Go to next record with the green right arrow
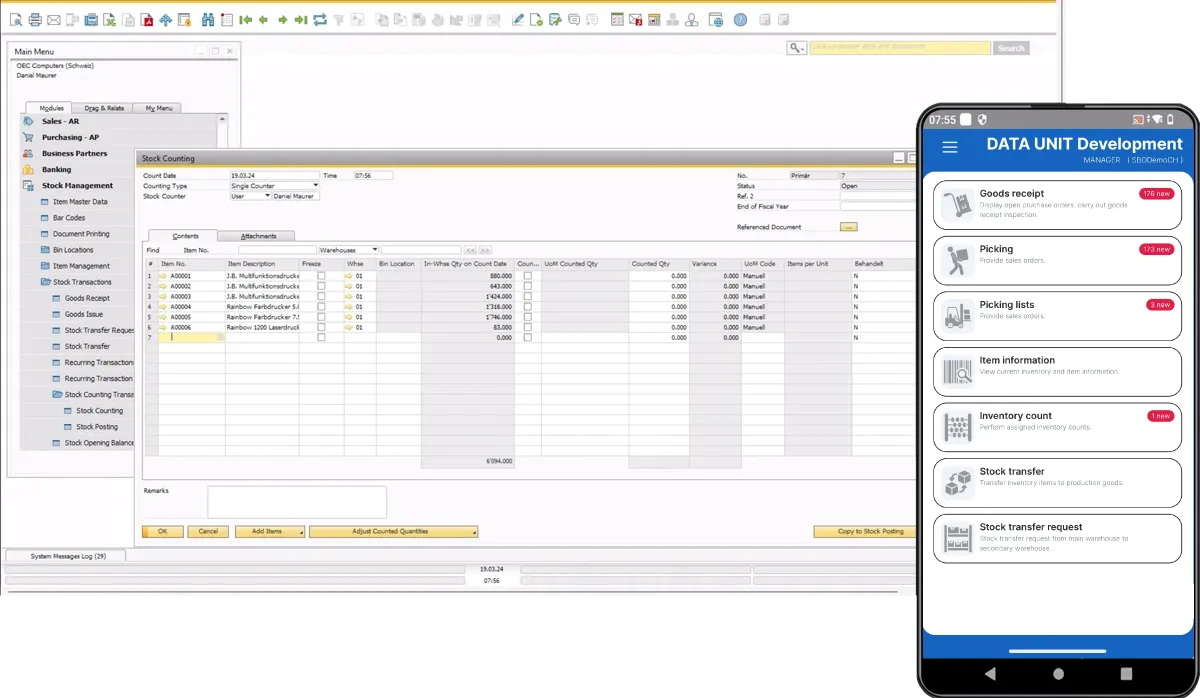The width and height of the screenshot is (1200, 698). tap(282, 19)
